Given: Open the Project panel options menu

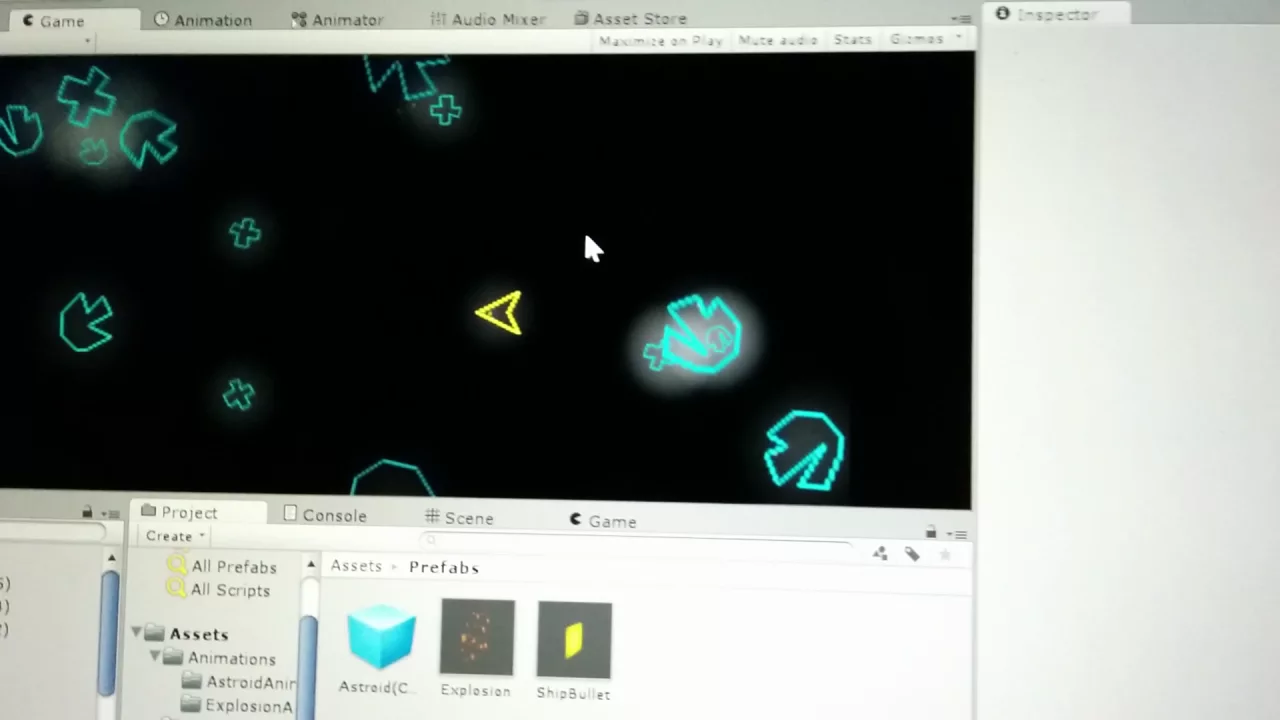Looking at the screenshot, I should (x=958, y=534).
